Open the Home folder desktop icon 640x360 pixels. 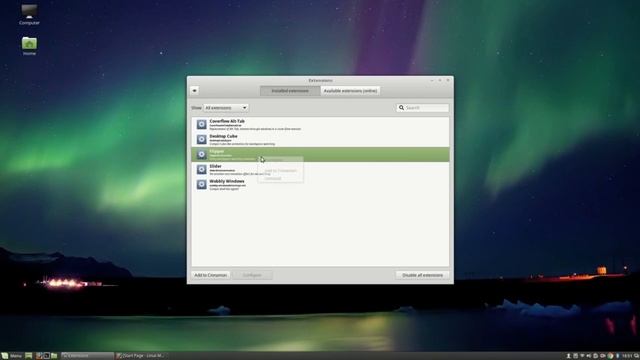click(29, 46)
